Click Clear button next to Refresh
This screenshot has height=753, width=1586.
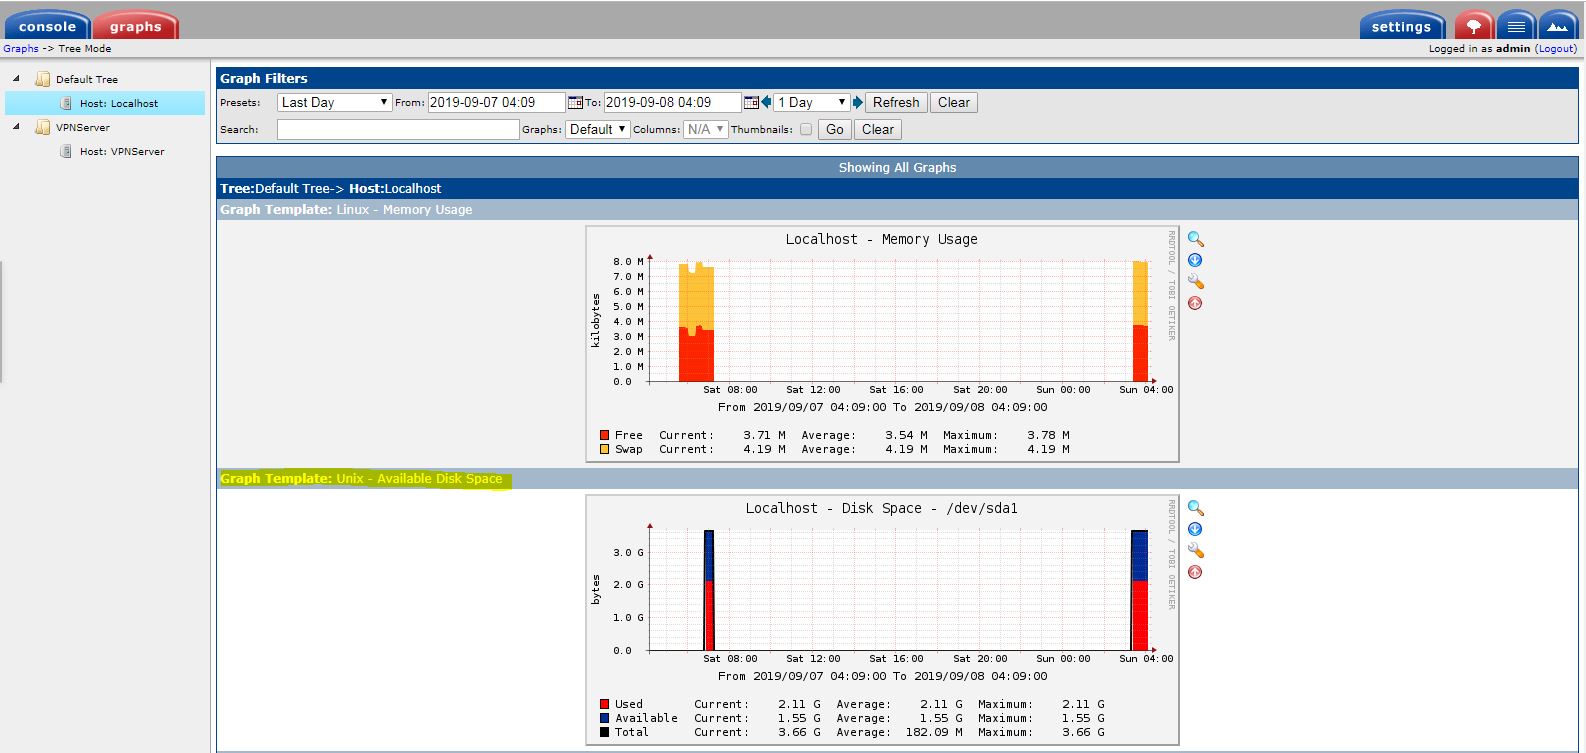click(x=954, y=102)
